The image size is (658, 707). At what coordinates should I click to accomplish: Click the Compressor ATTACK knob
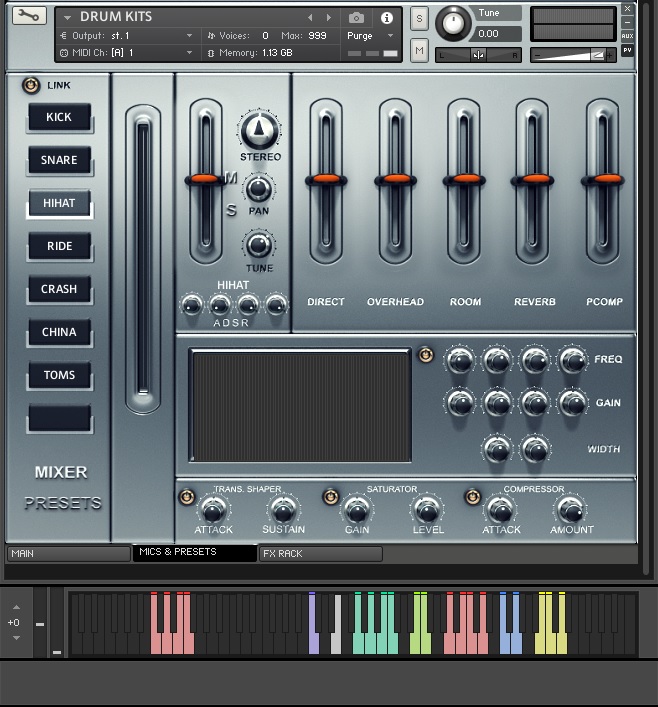[x=500, y=510]
